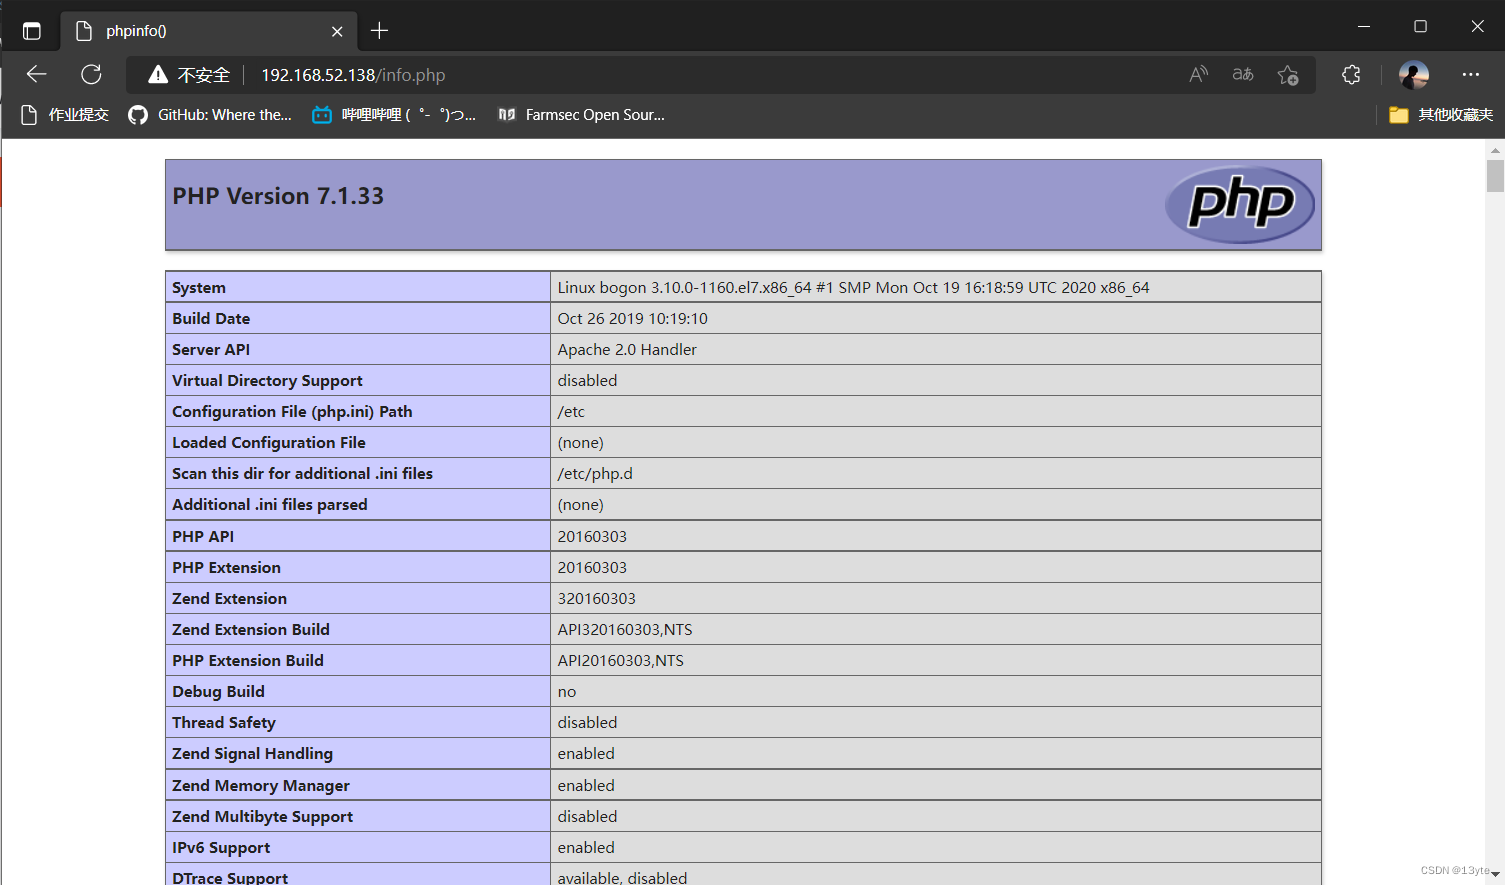Click the translate page icon
The image size is (1505, 885).
tap(1243, 74)
